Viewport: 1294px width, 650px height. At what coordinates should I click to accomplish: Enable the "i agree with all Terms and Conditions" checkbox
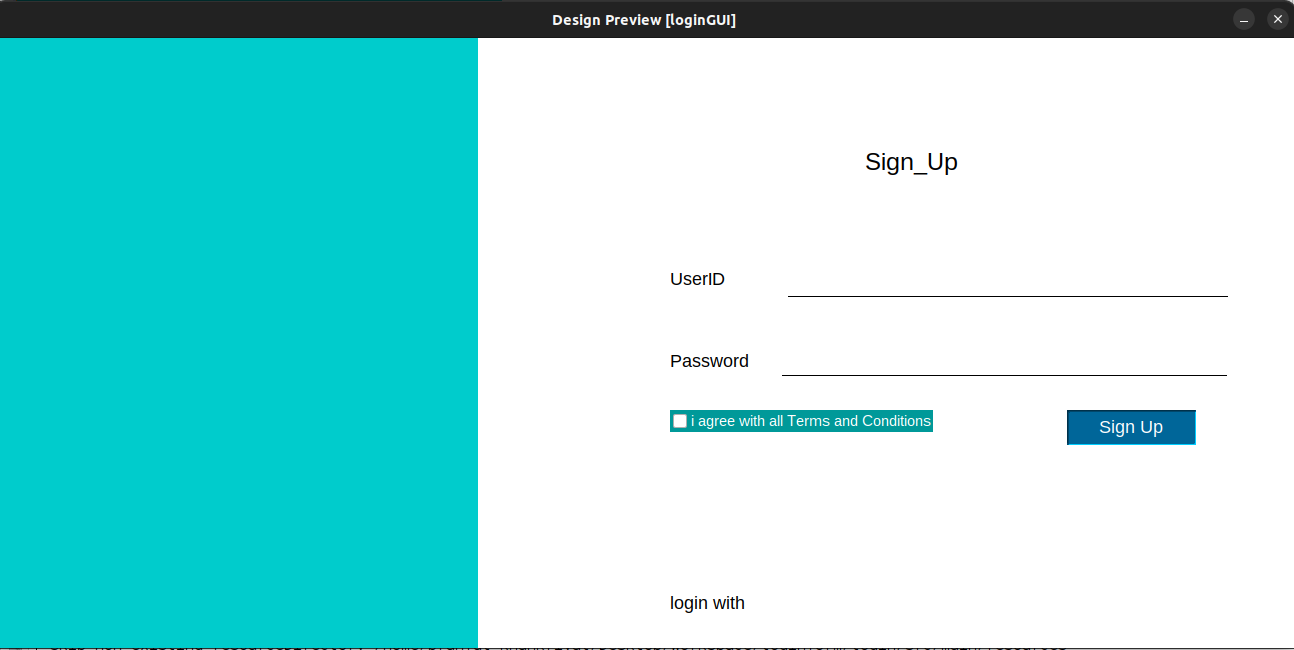click(x=680, y=421)
